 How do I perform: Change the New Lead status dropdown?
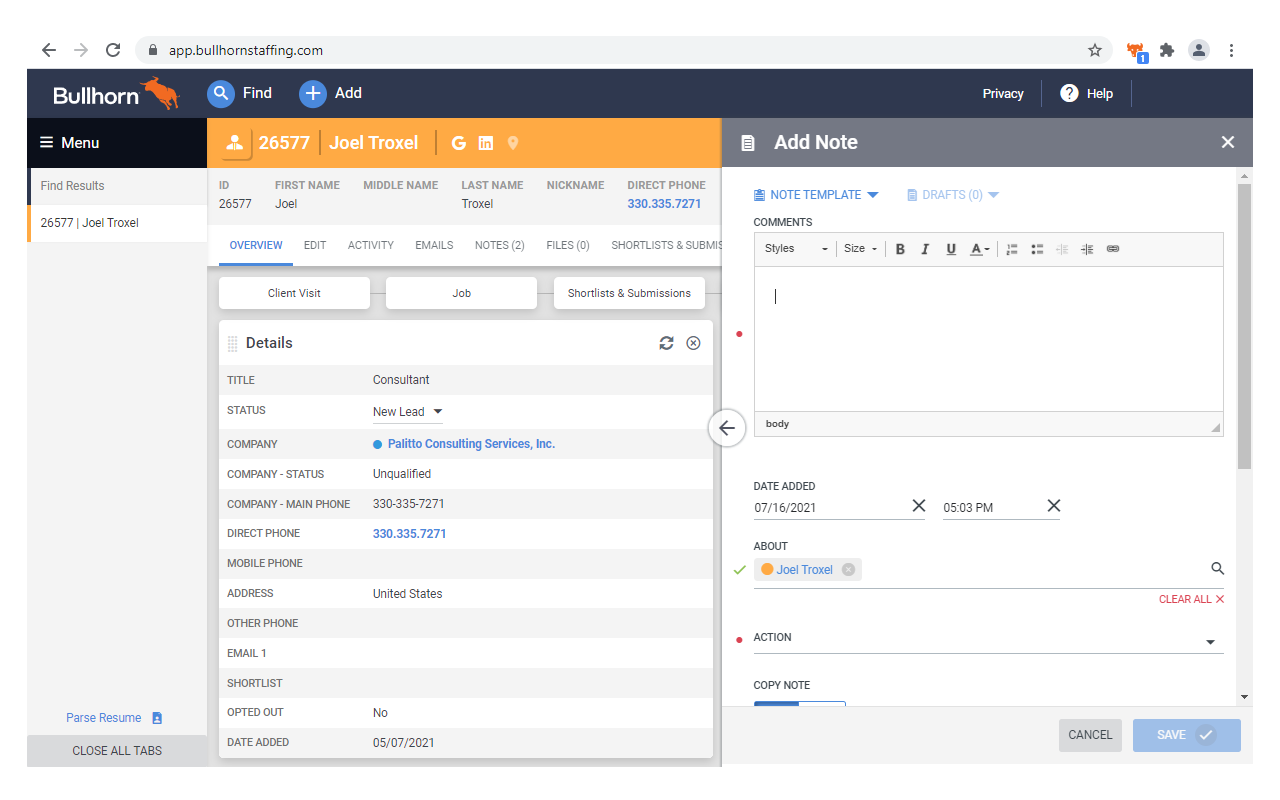[408, 412]
